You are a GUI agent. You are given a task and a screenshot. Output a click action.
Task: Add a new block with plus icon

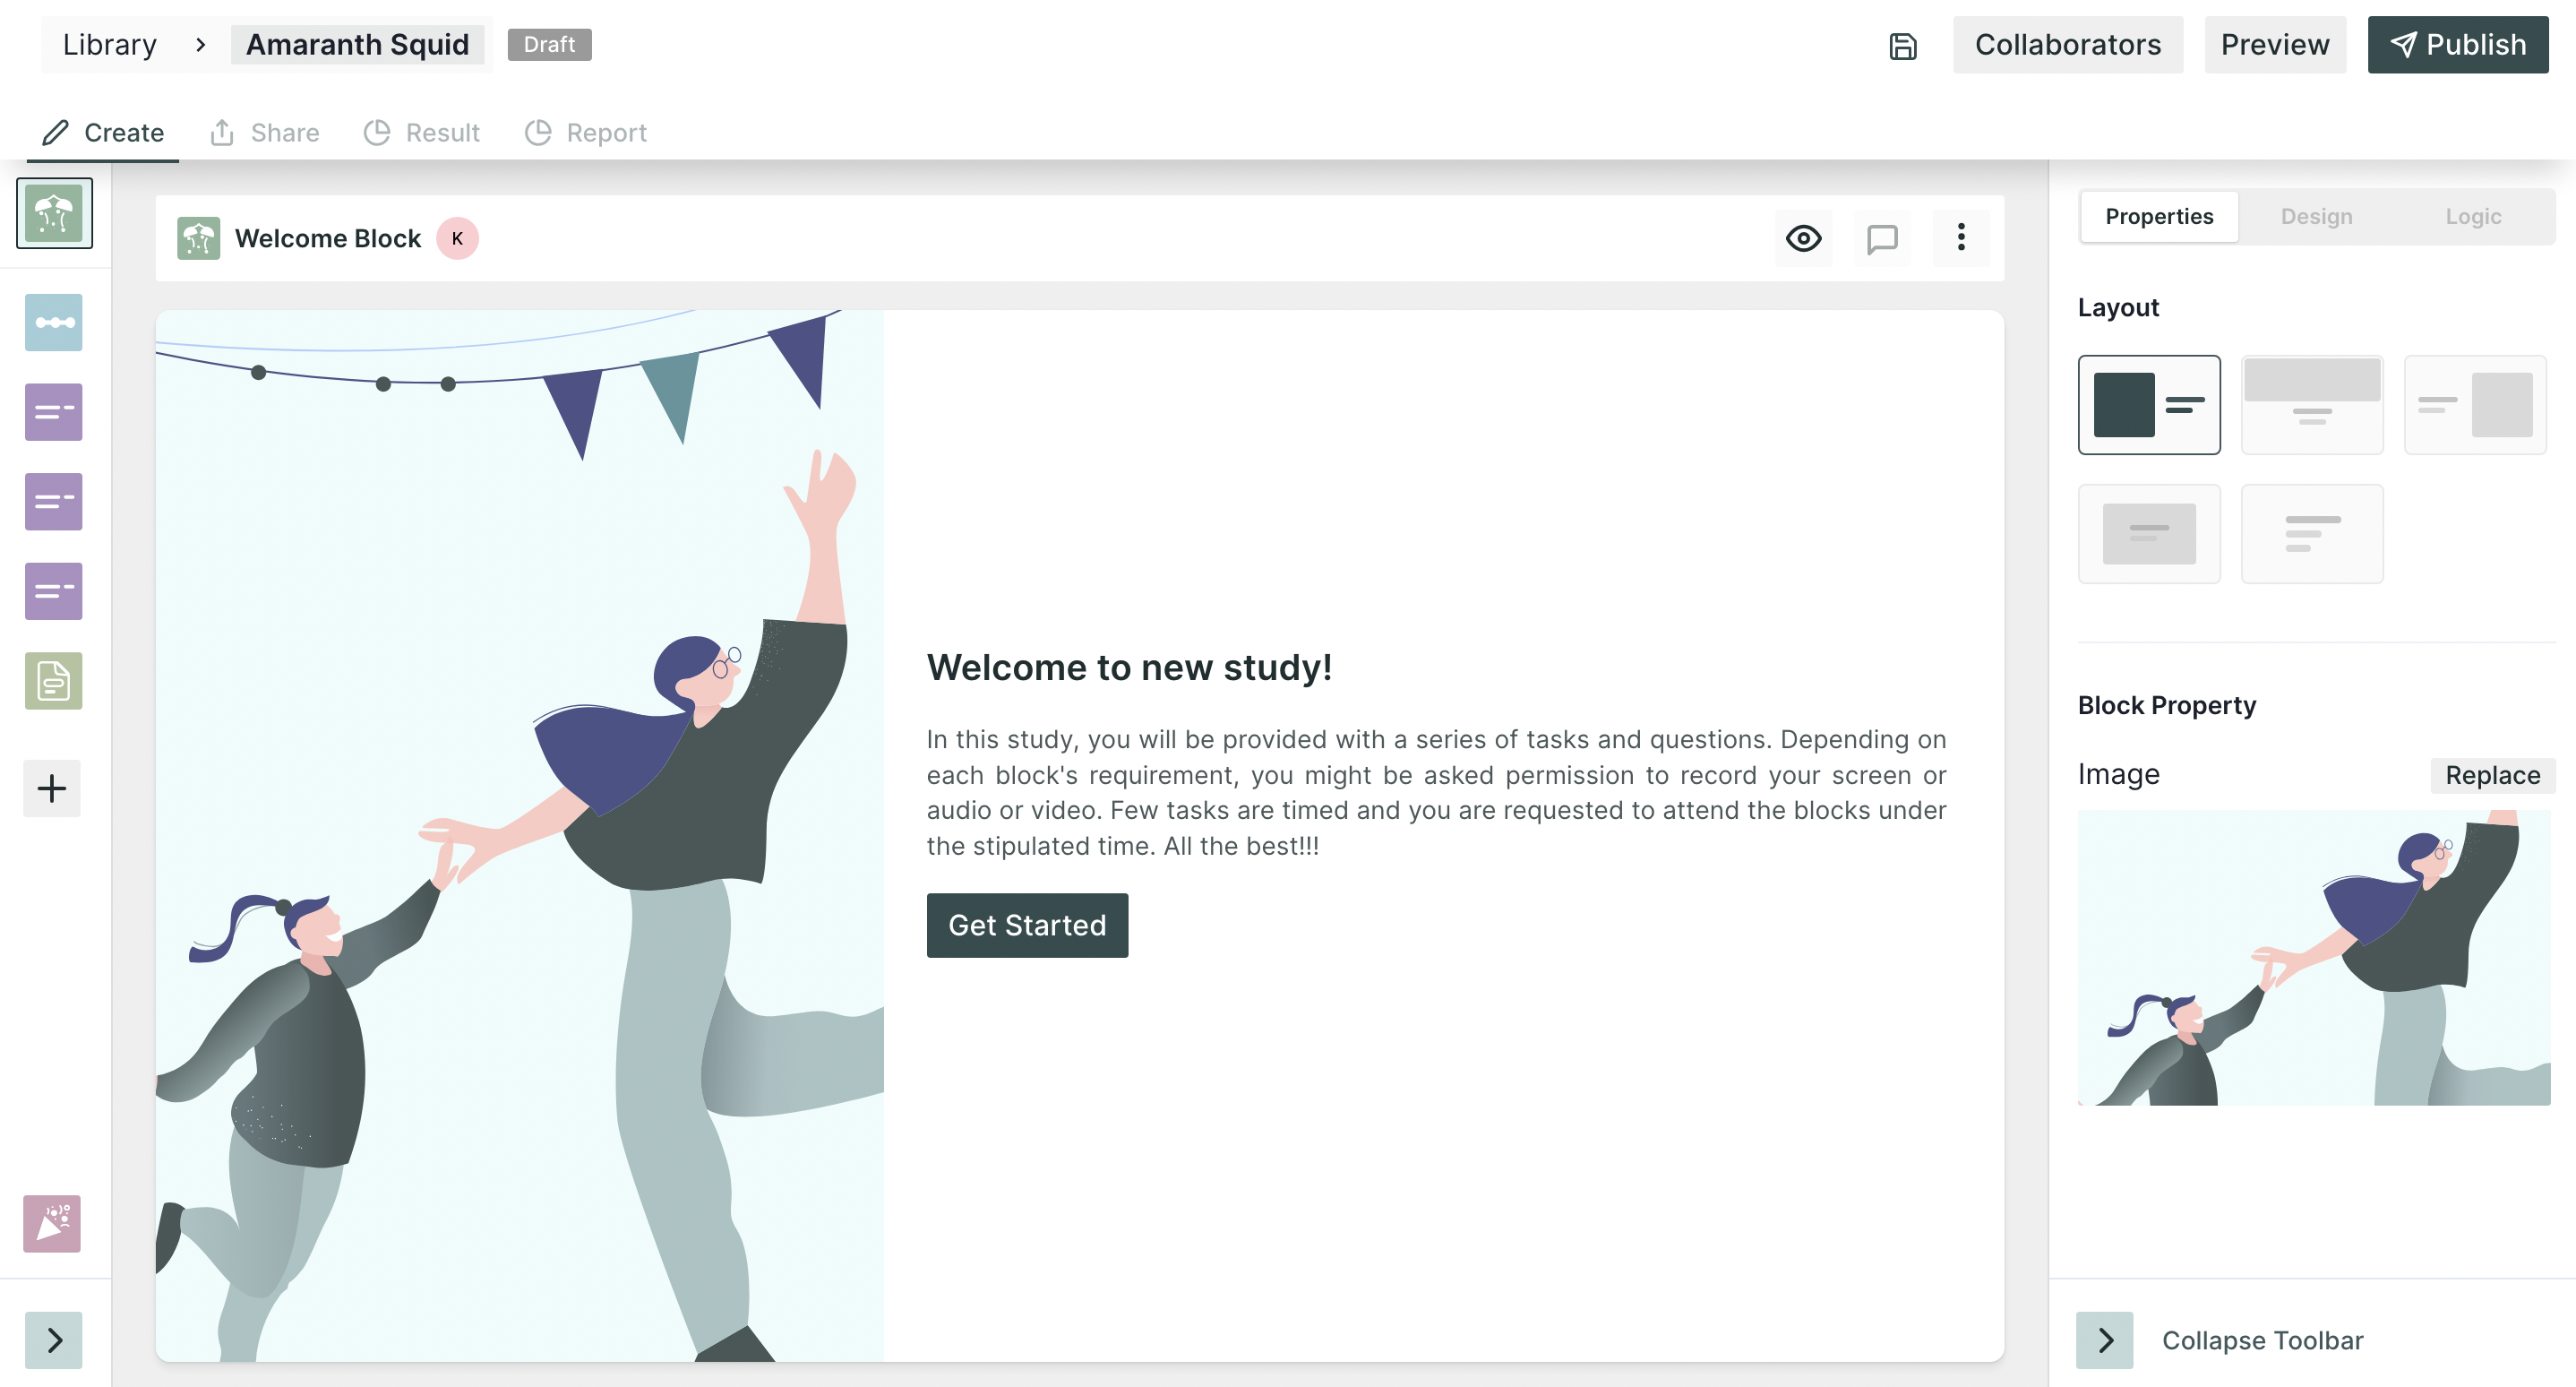tap(52, 788)
